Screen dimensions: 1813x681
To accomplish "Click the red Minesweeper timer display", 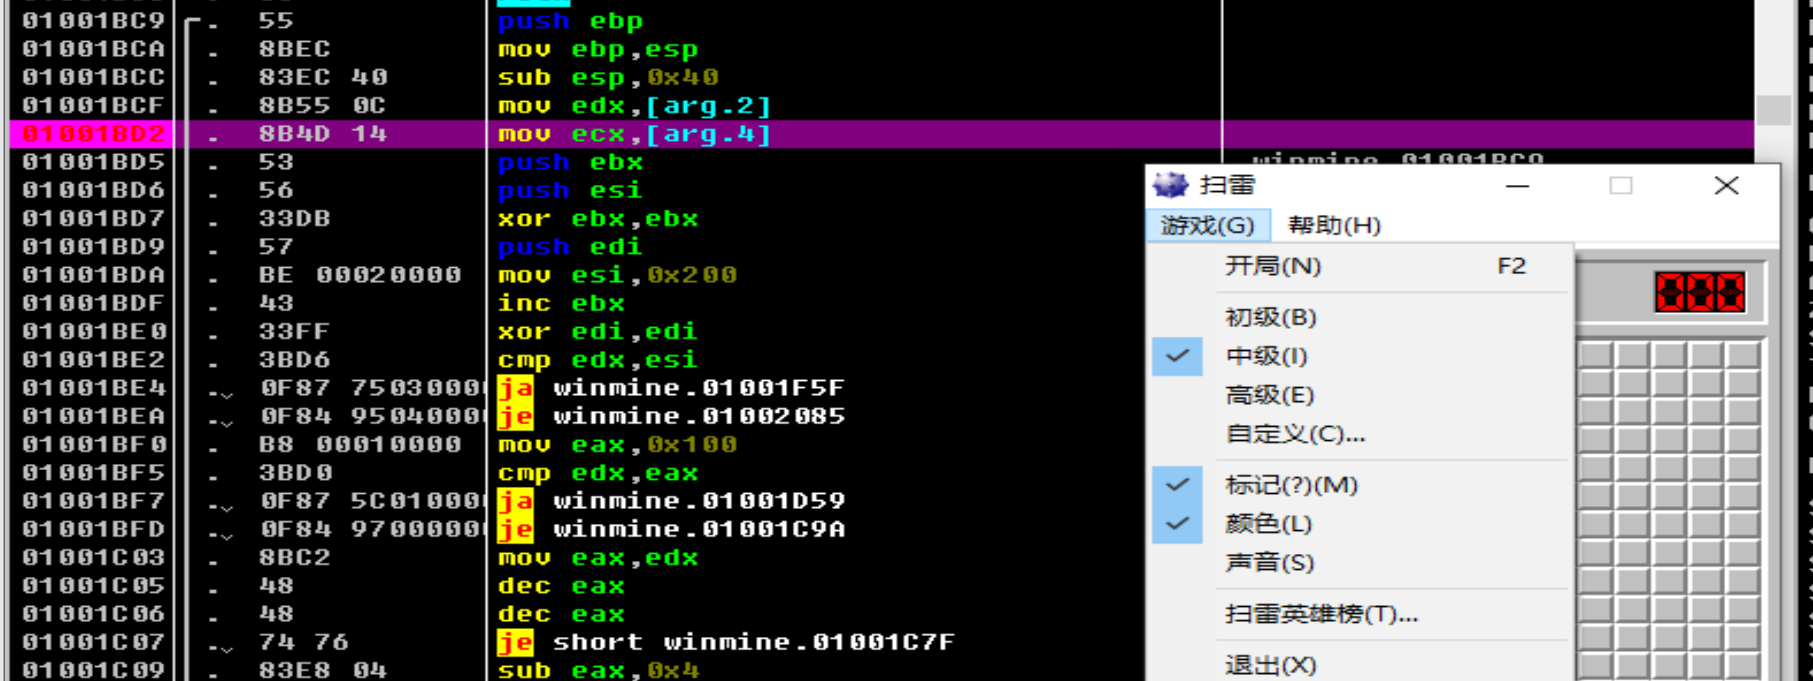I will (x=1700, y=293).
